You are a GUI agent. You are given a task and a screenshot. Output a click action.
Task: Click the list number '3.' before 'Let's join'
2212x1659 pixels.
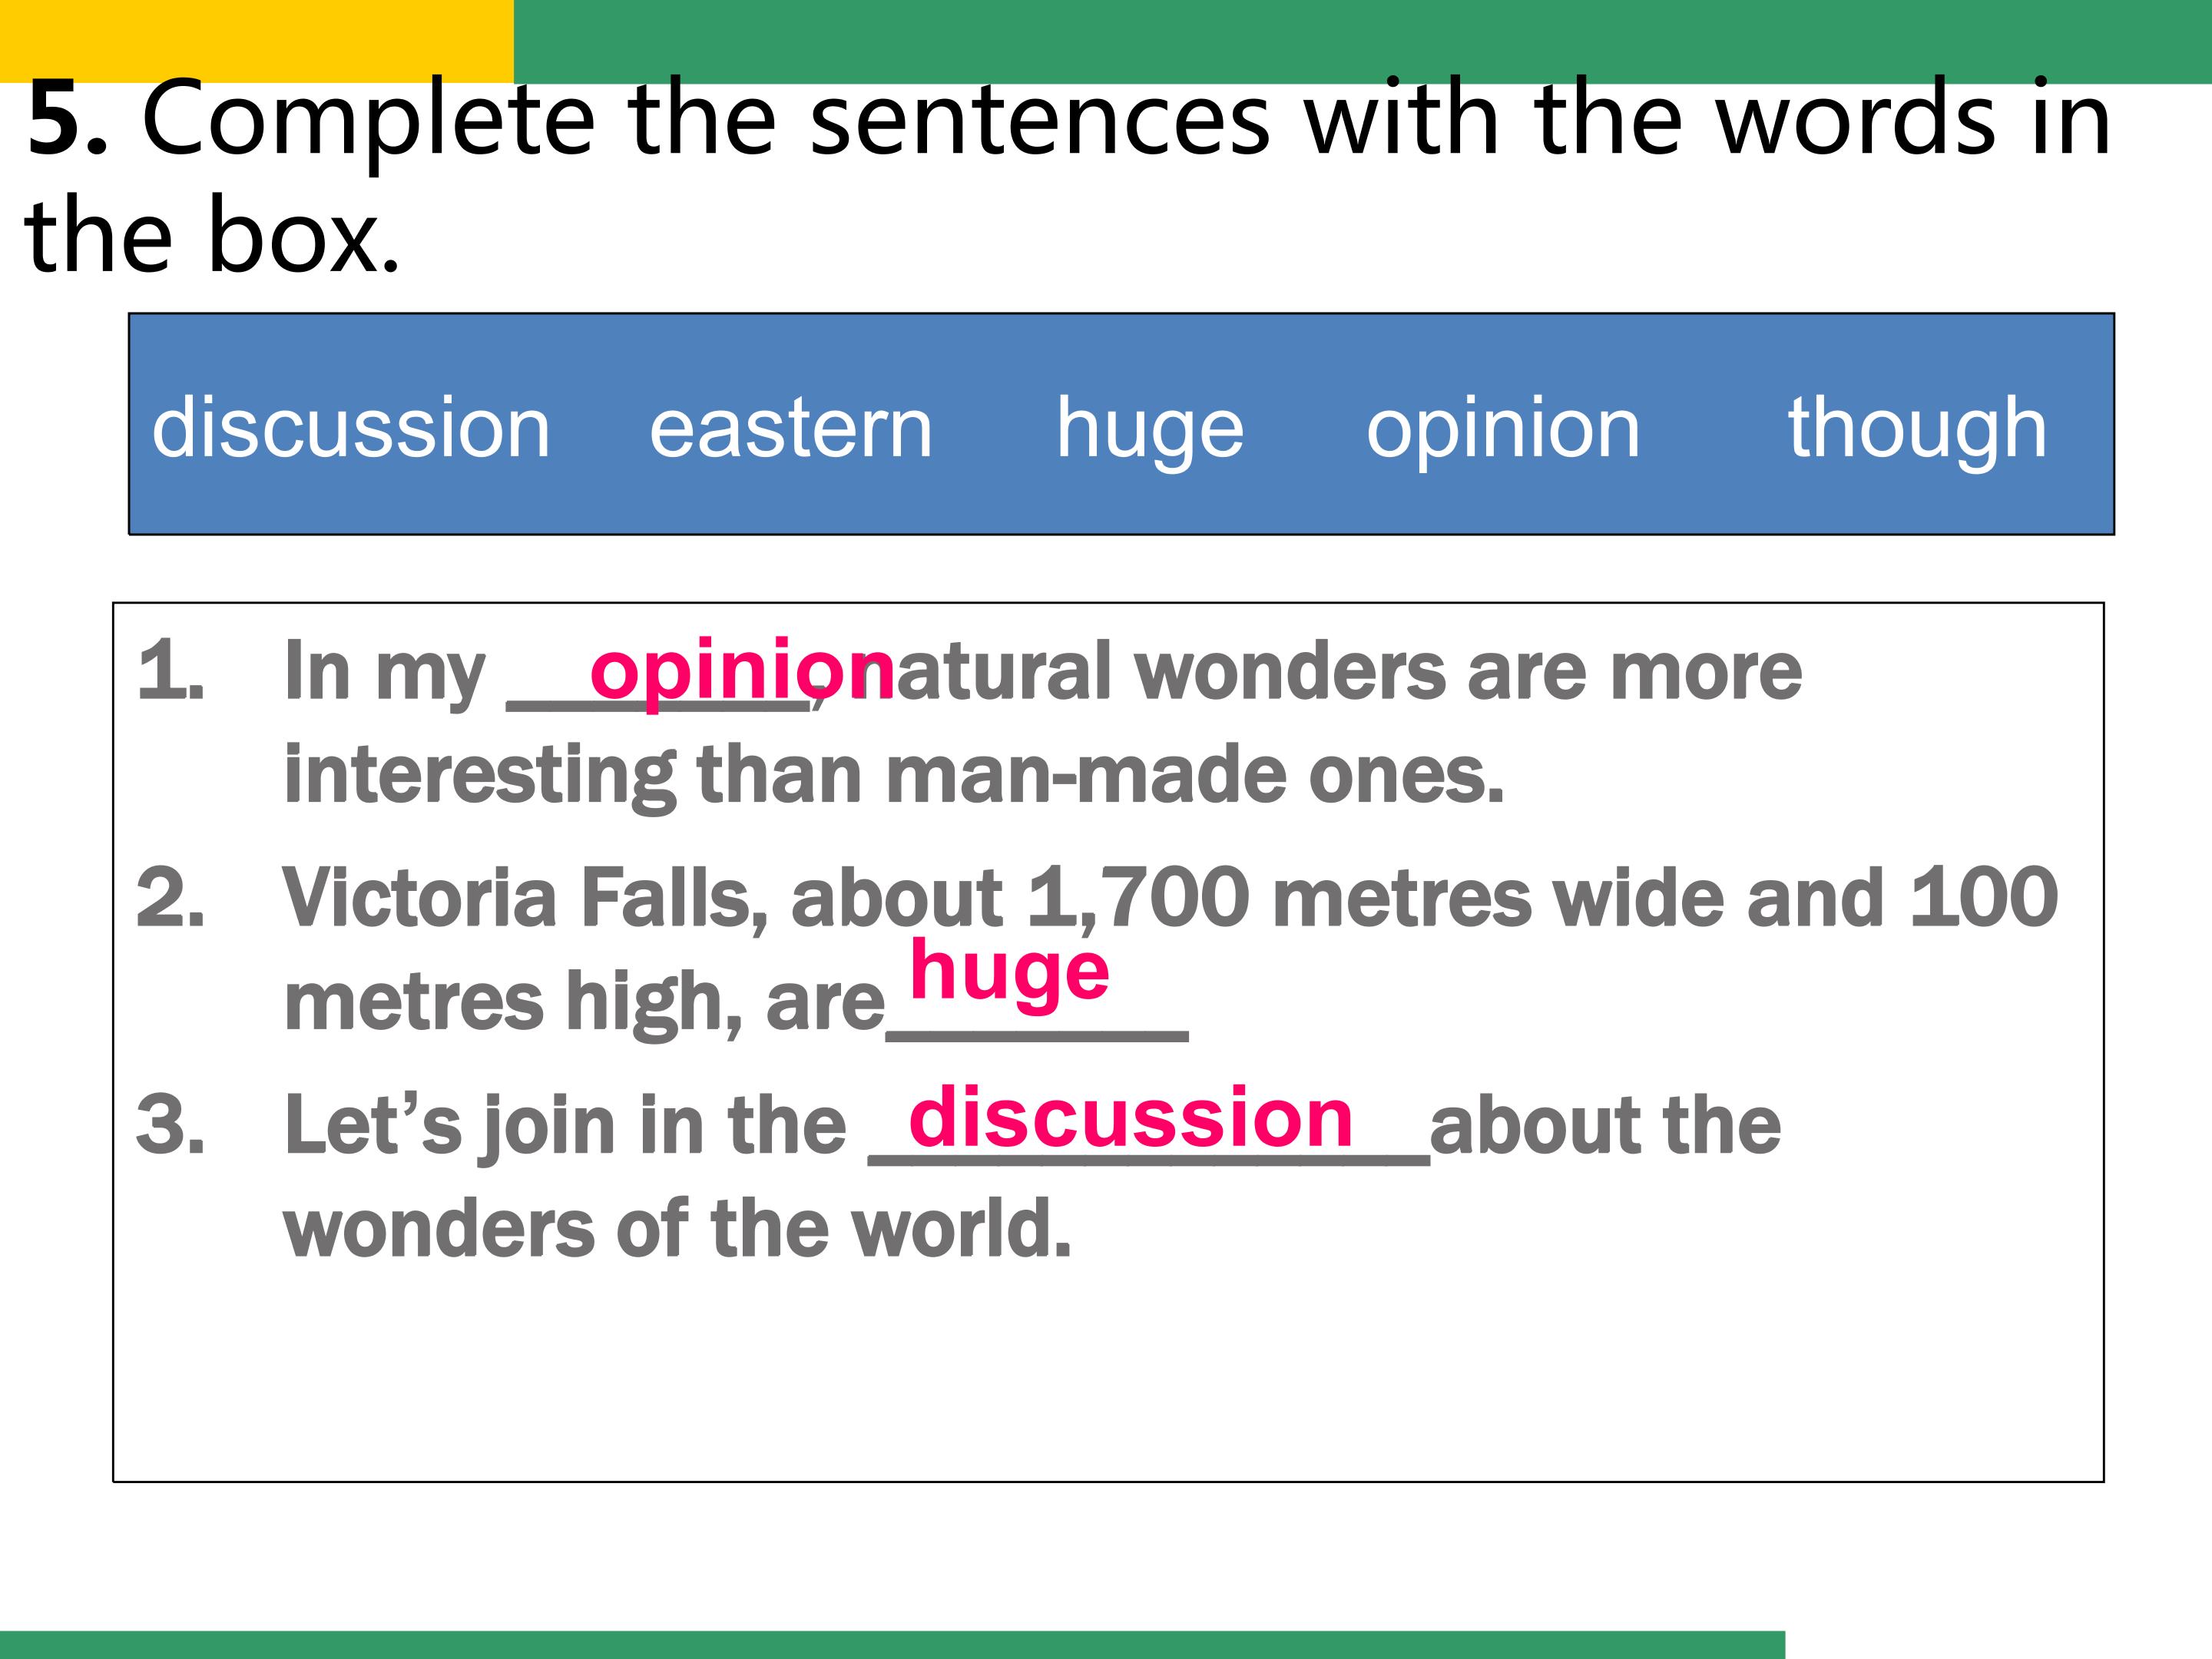point(171,1123)
